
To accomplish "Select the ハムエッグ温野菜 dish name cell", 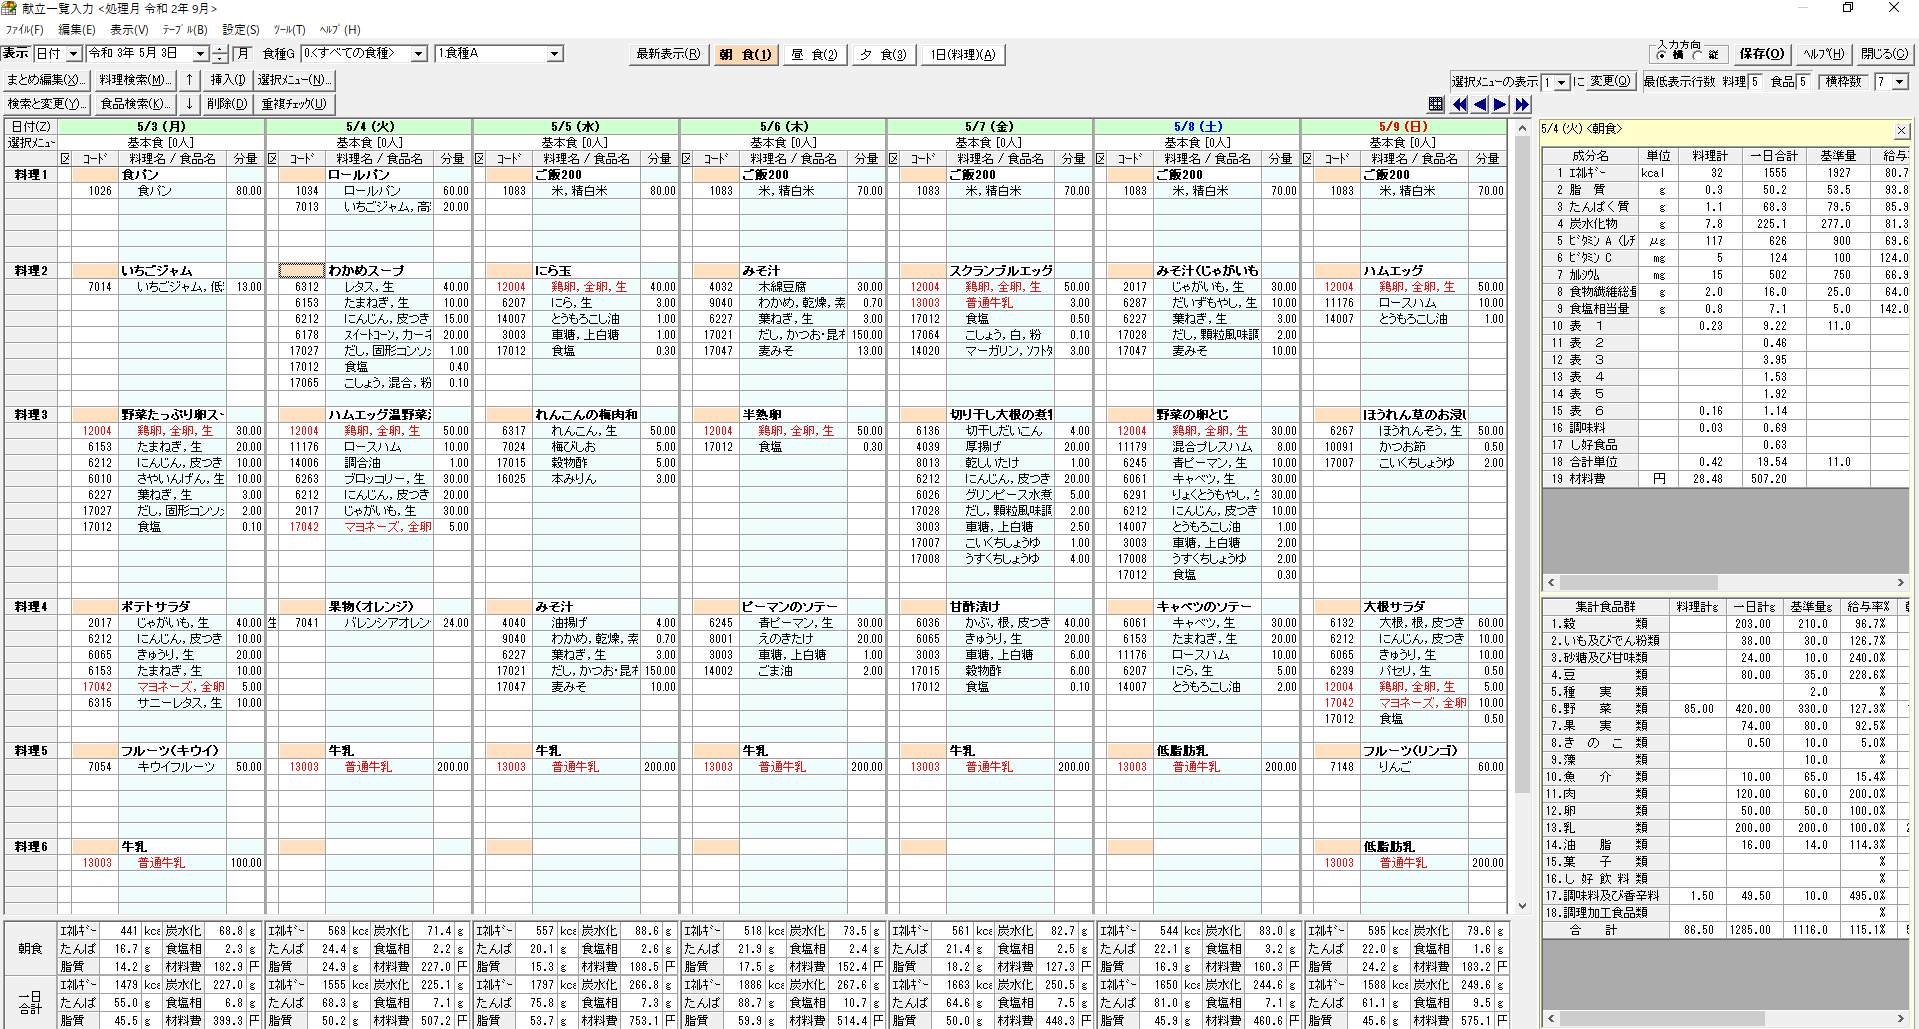I will (379, 415).
